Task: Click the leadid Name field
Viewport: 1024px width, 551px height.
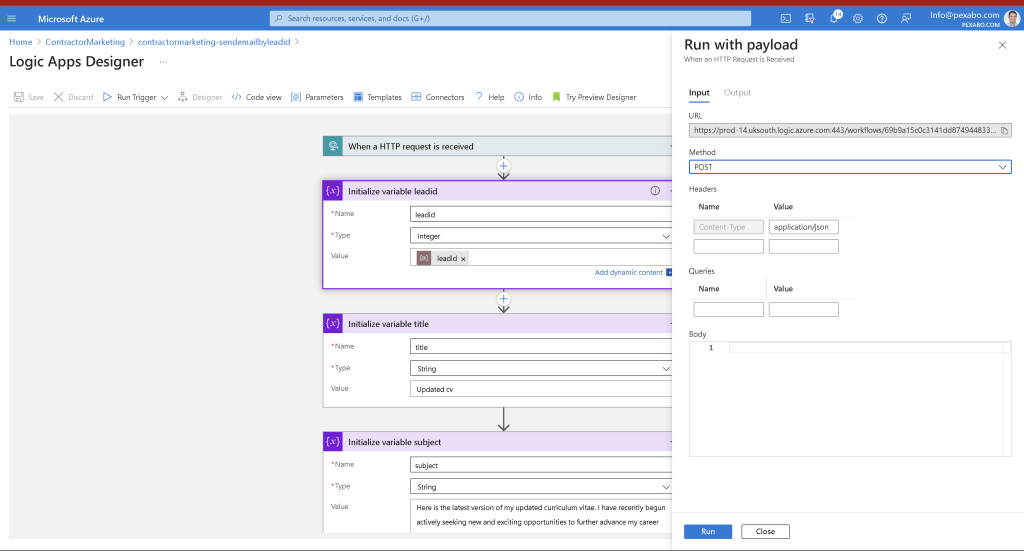Action: click(541, 214)
